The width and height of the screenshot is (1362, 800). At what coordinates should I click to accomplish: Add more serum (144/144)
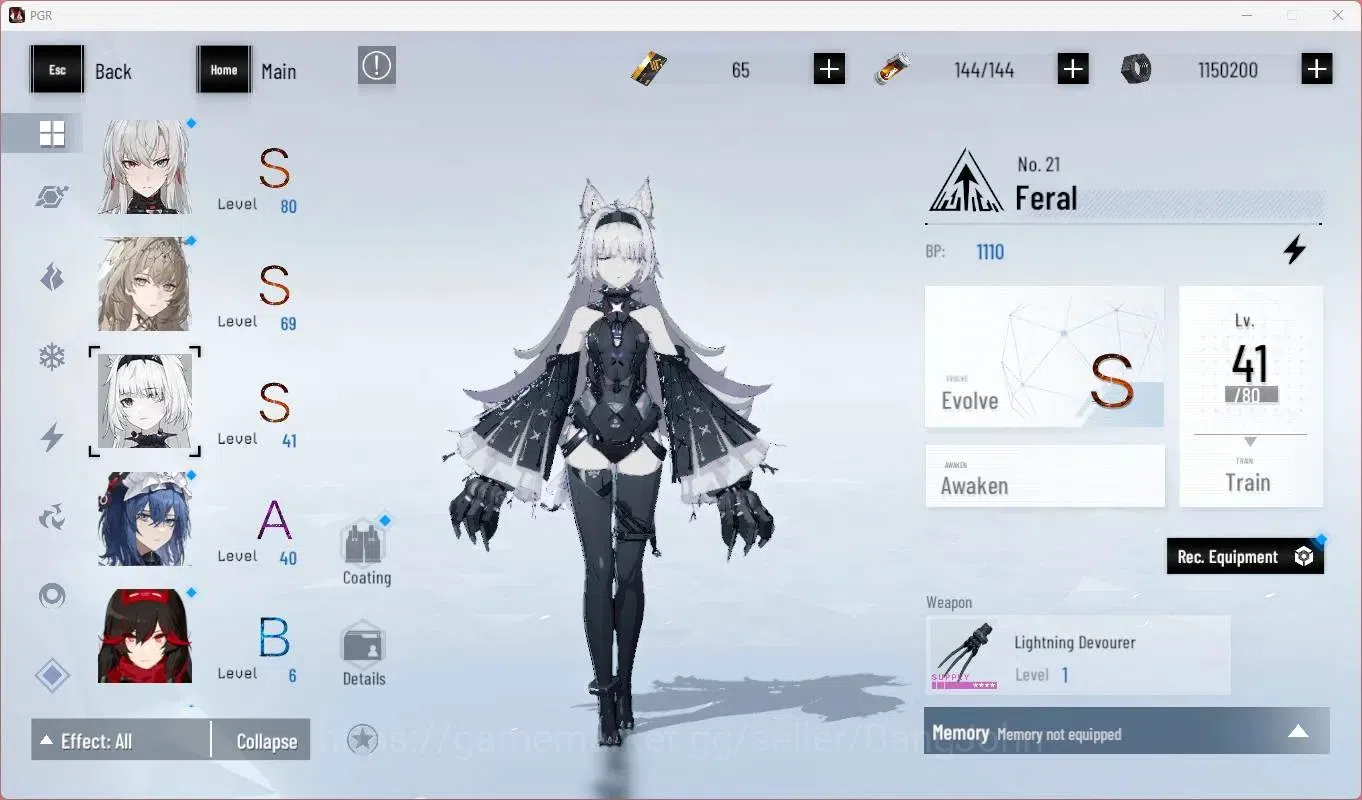tap(1073, 69)
